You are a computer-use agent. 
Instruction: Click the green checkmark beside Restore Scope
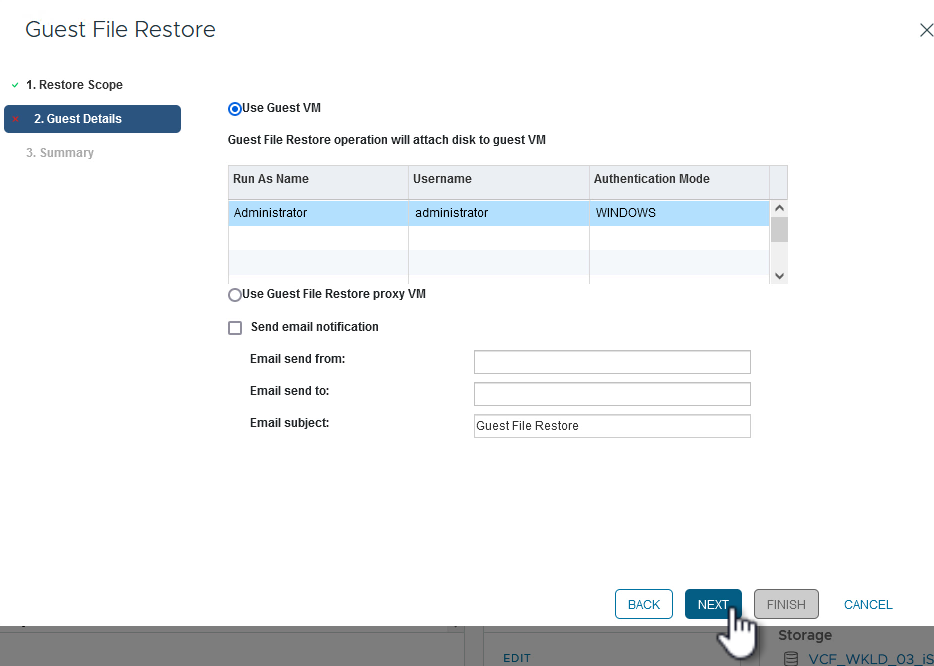point(15,85)
